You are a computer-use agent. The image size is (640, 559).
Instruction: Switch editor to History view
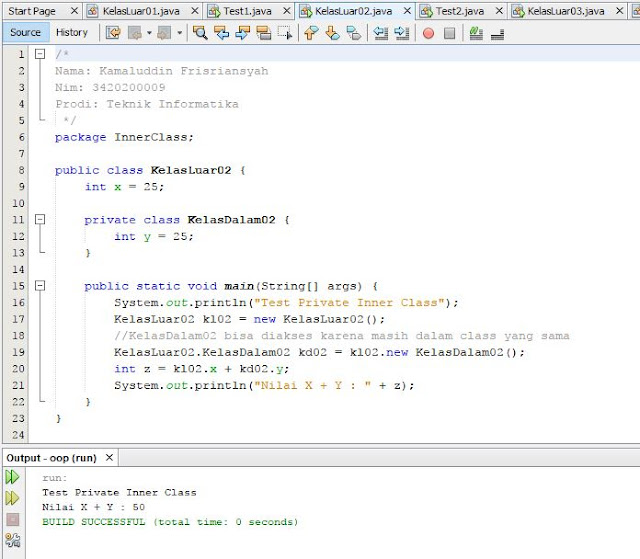pyautogui.click(x=72, y=32)
